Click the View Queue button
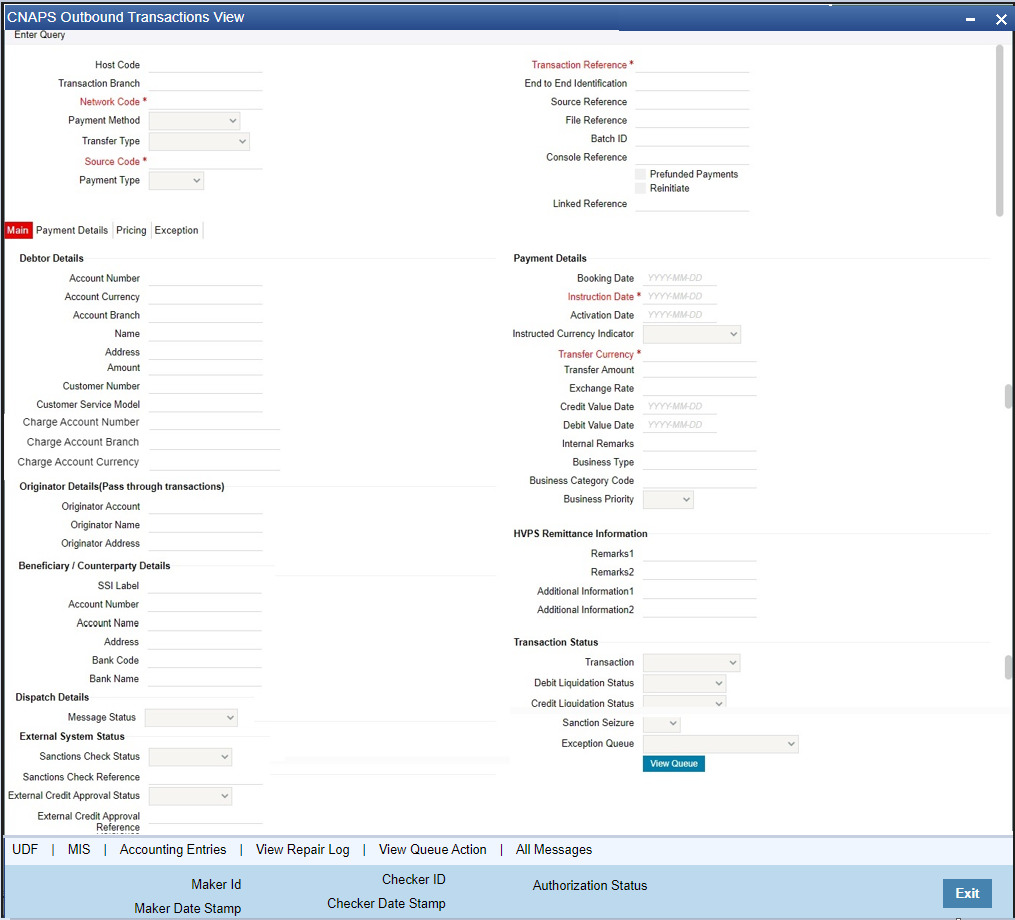 674,764
